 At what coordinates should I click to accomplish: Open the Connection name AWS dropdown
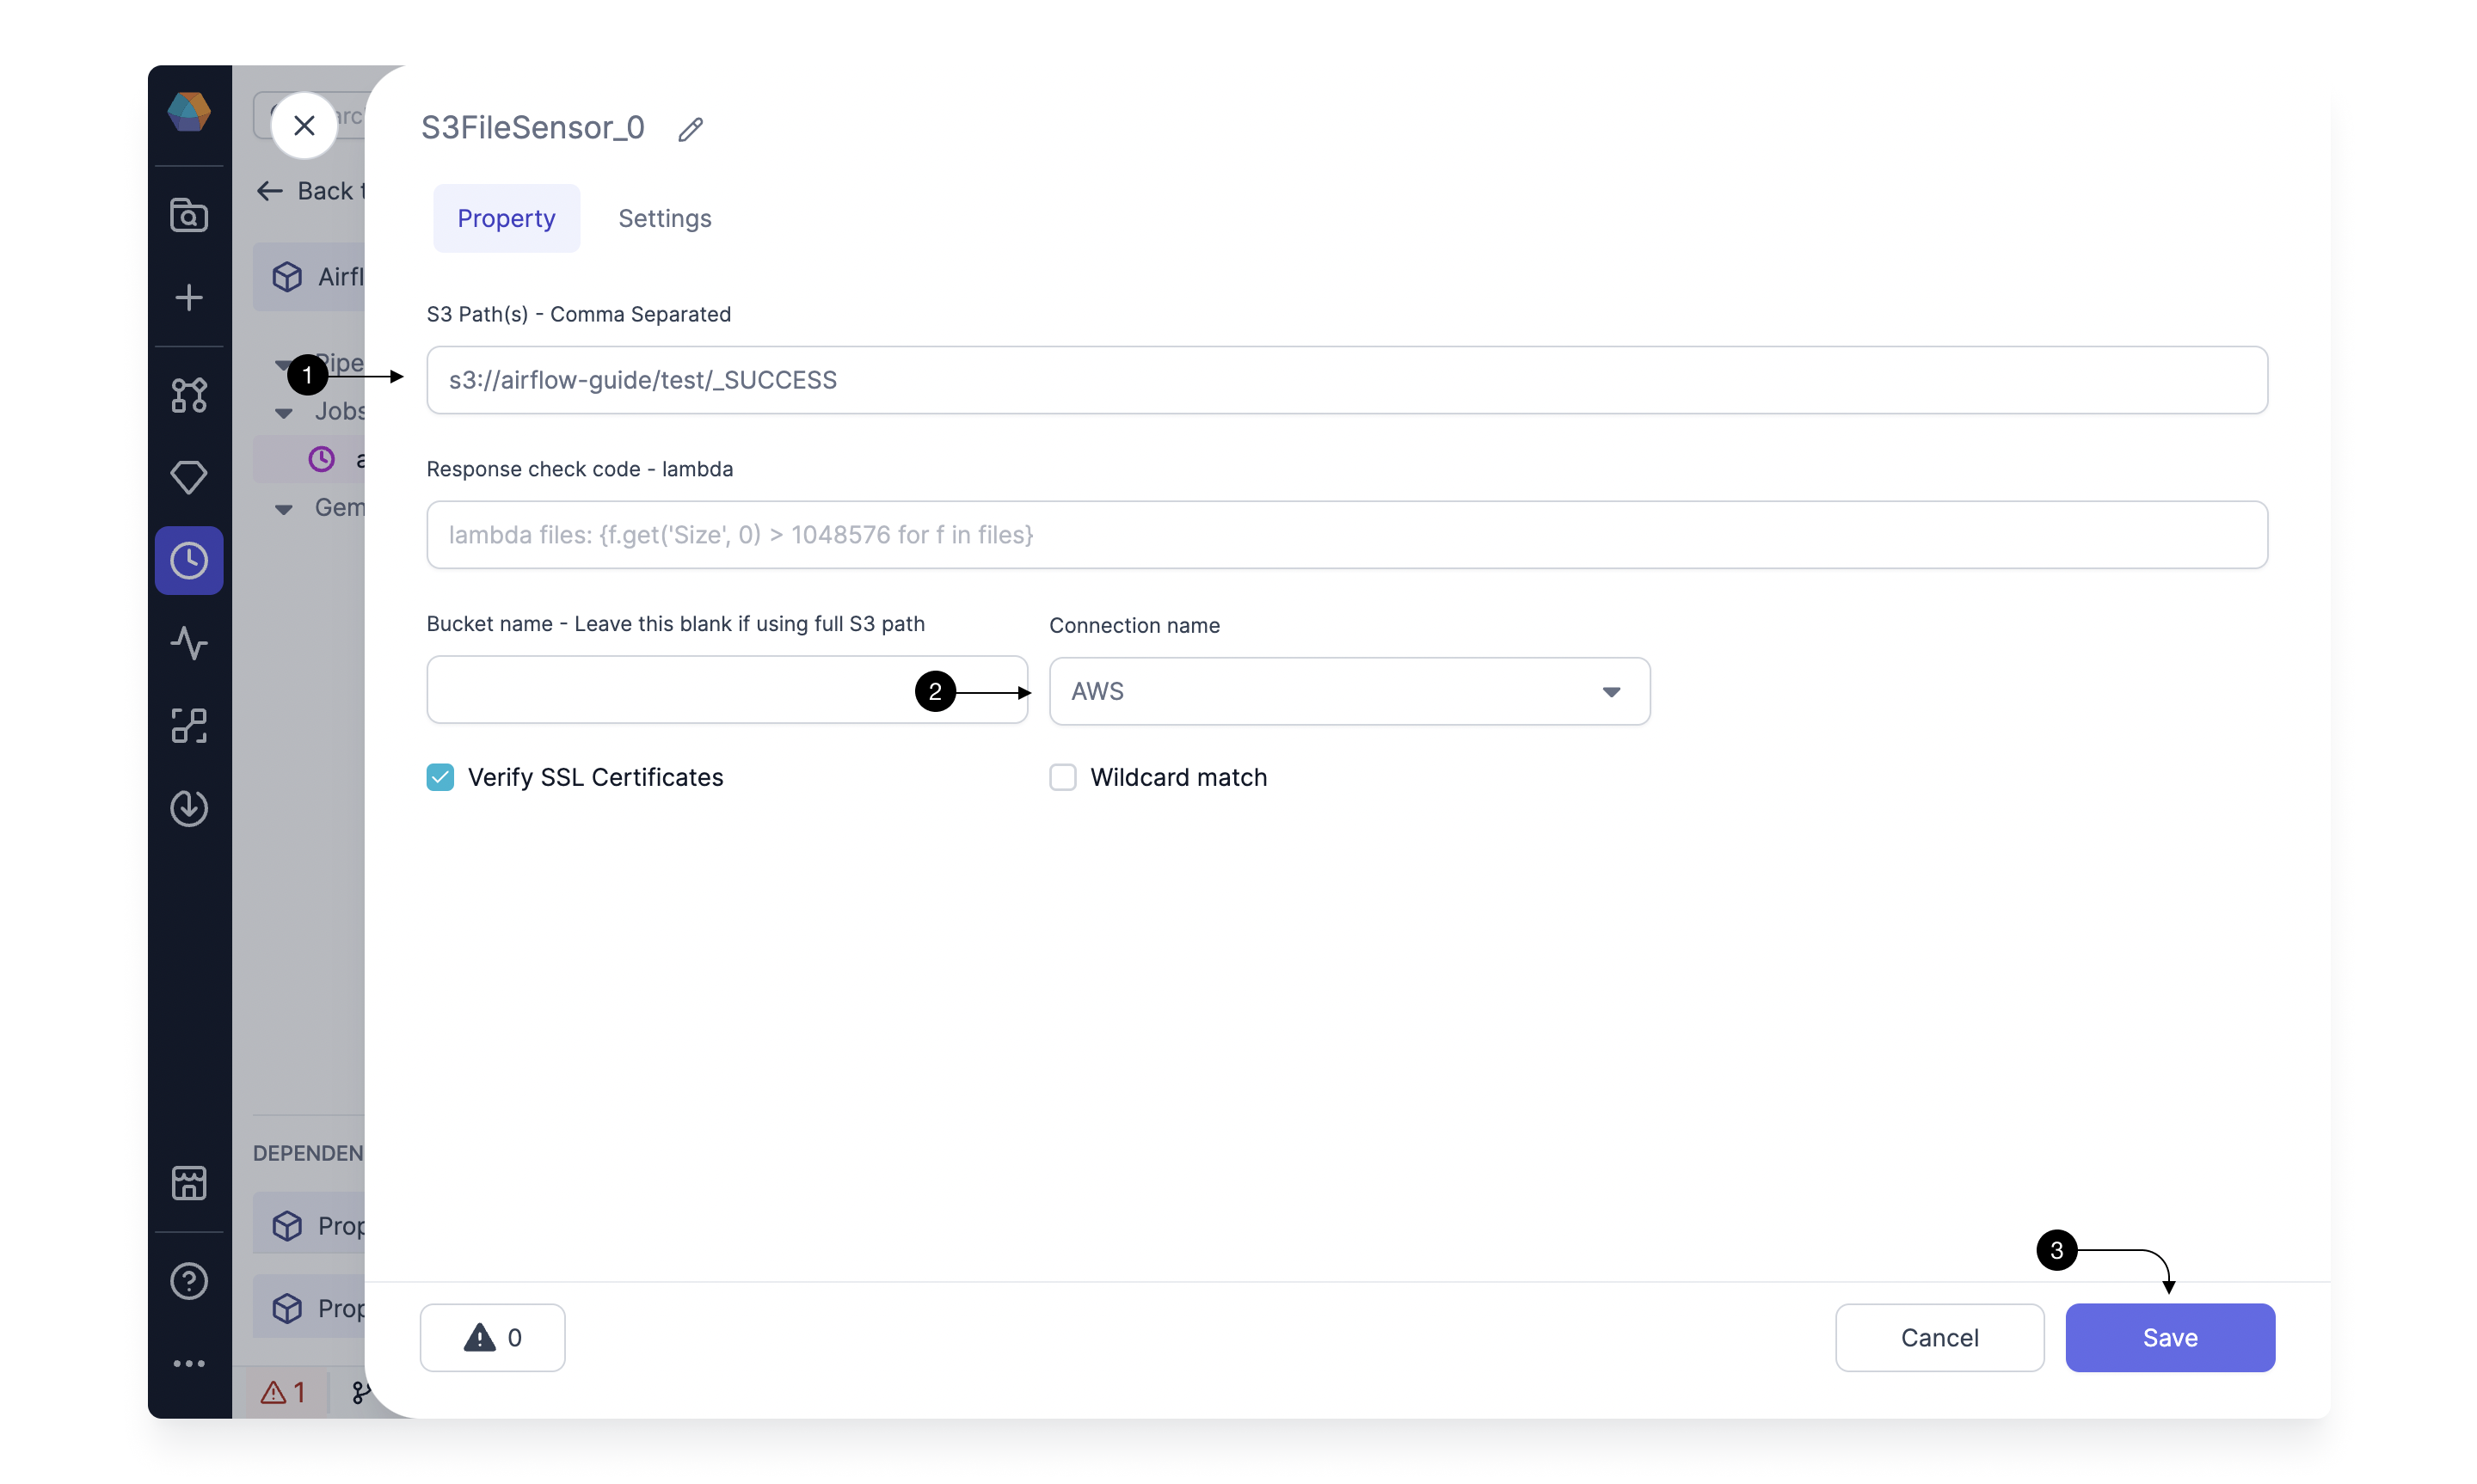pos(1349,691)
